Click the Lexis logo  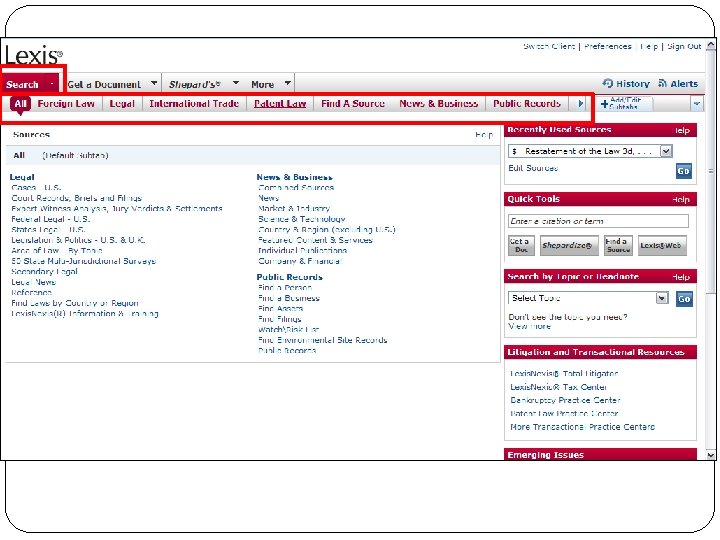(34, 55)
